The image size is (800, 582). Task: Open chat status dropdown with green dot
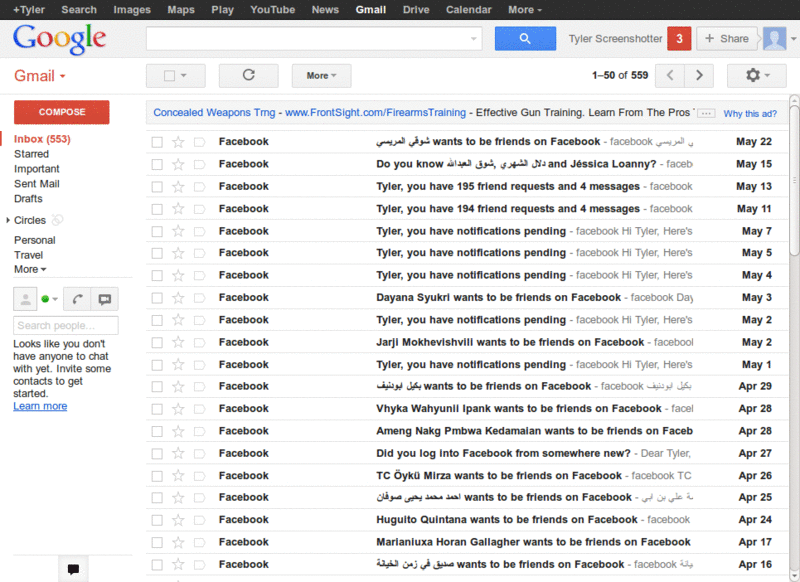pos(49,299)
